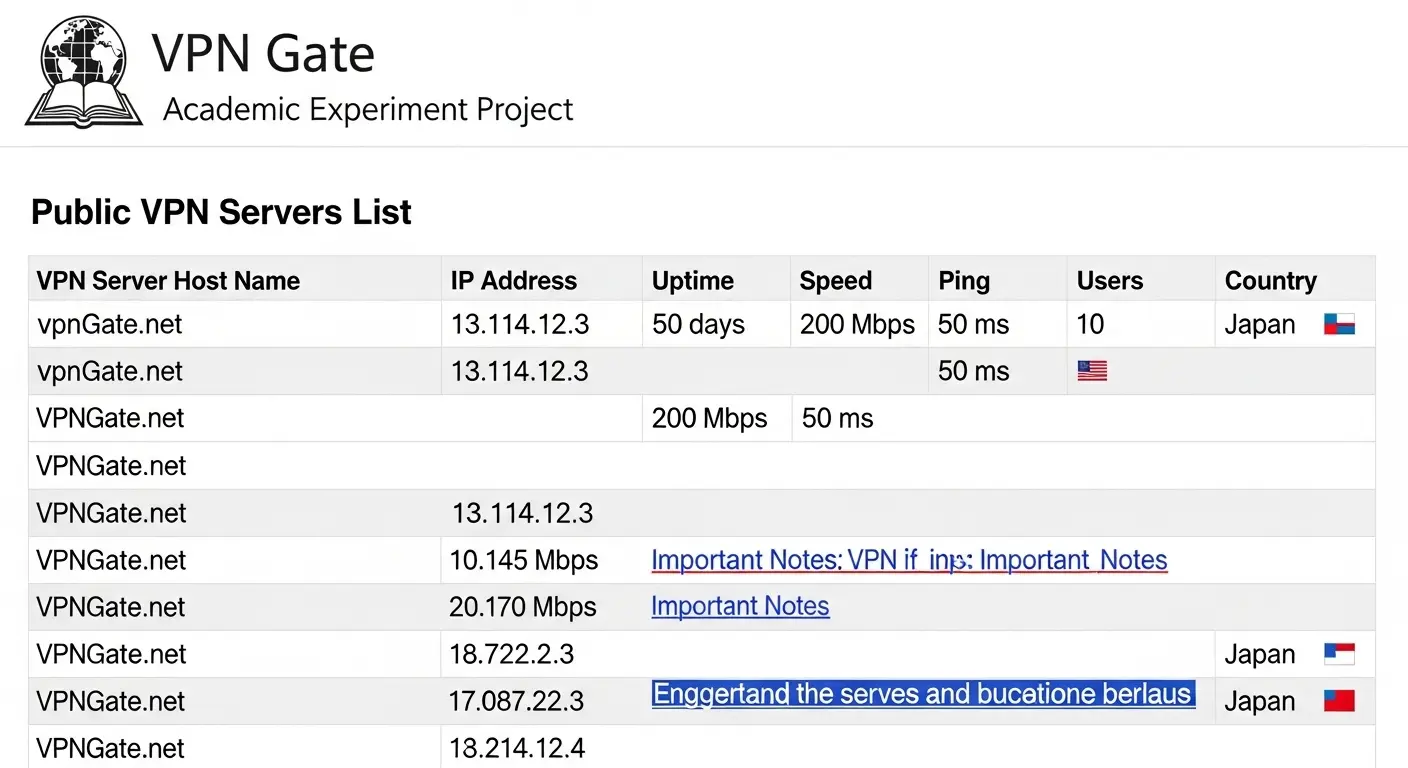The width and height of the screenshot is (1408, 768).
Task: Click the flag in the 18.722.2.3 row
Action: pyautogui.click(x=1339, y=654)
